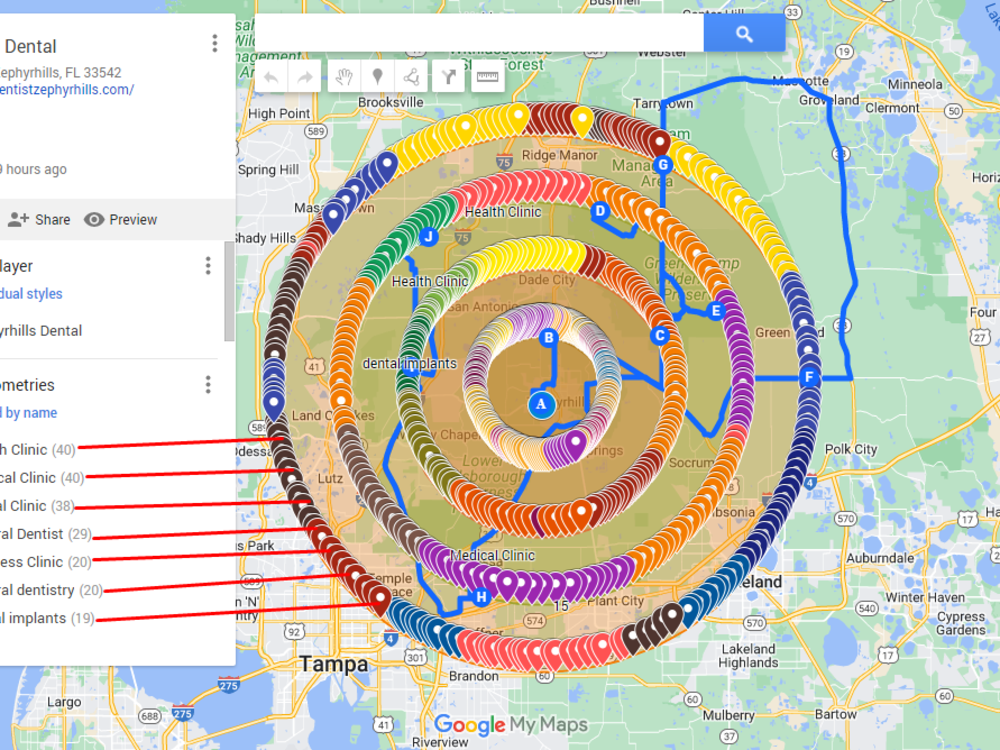The width and height of the screenshot is (1000, 750).
Task: Open the layer three-dot menu
Action: click(207, 265)
